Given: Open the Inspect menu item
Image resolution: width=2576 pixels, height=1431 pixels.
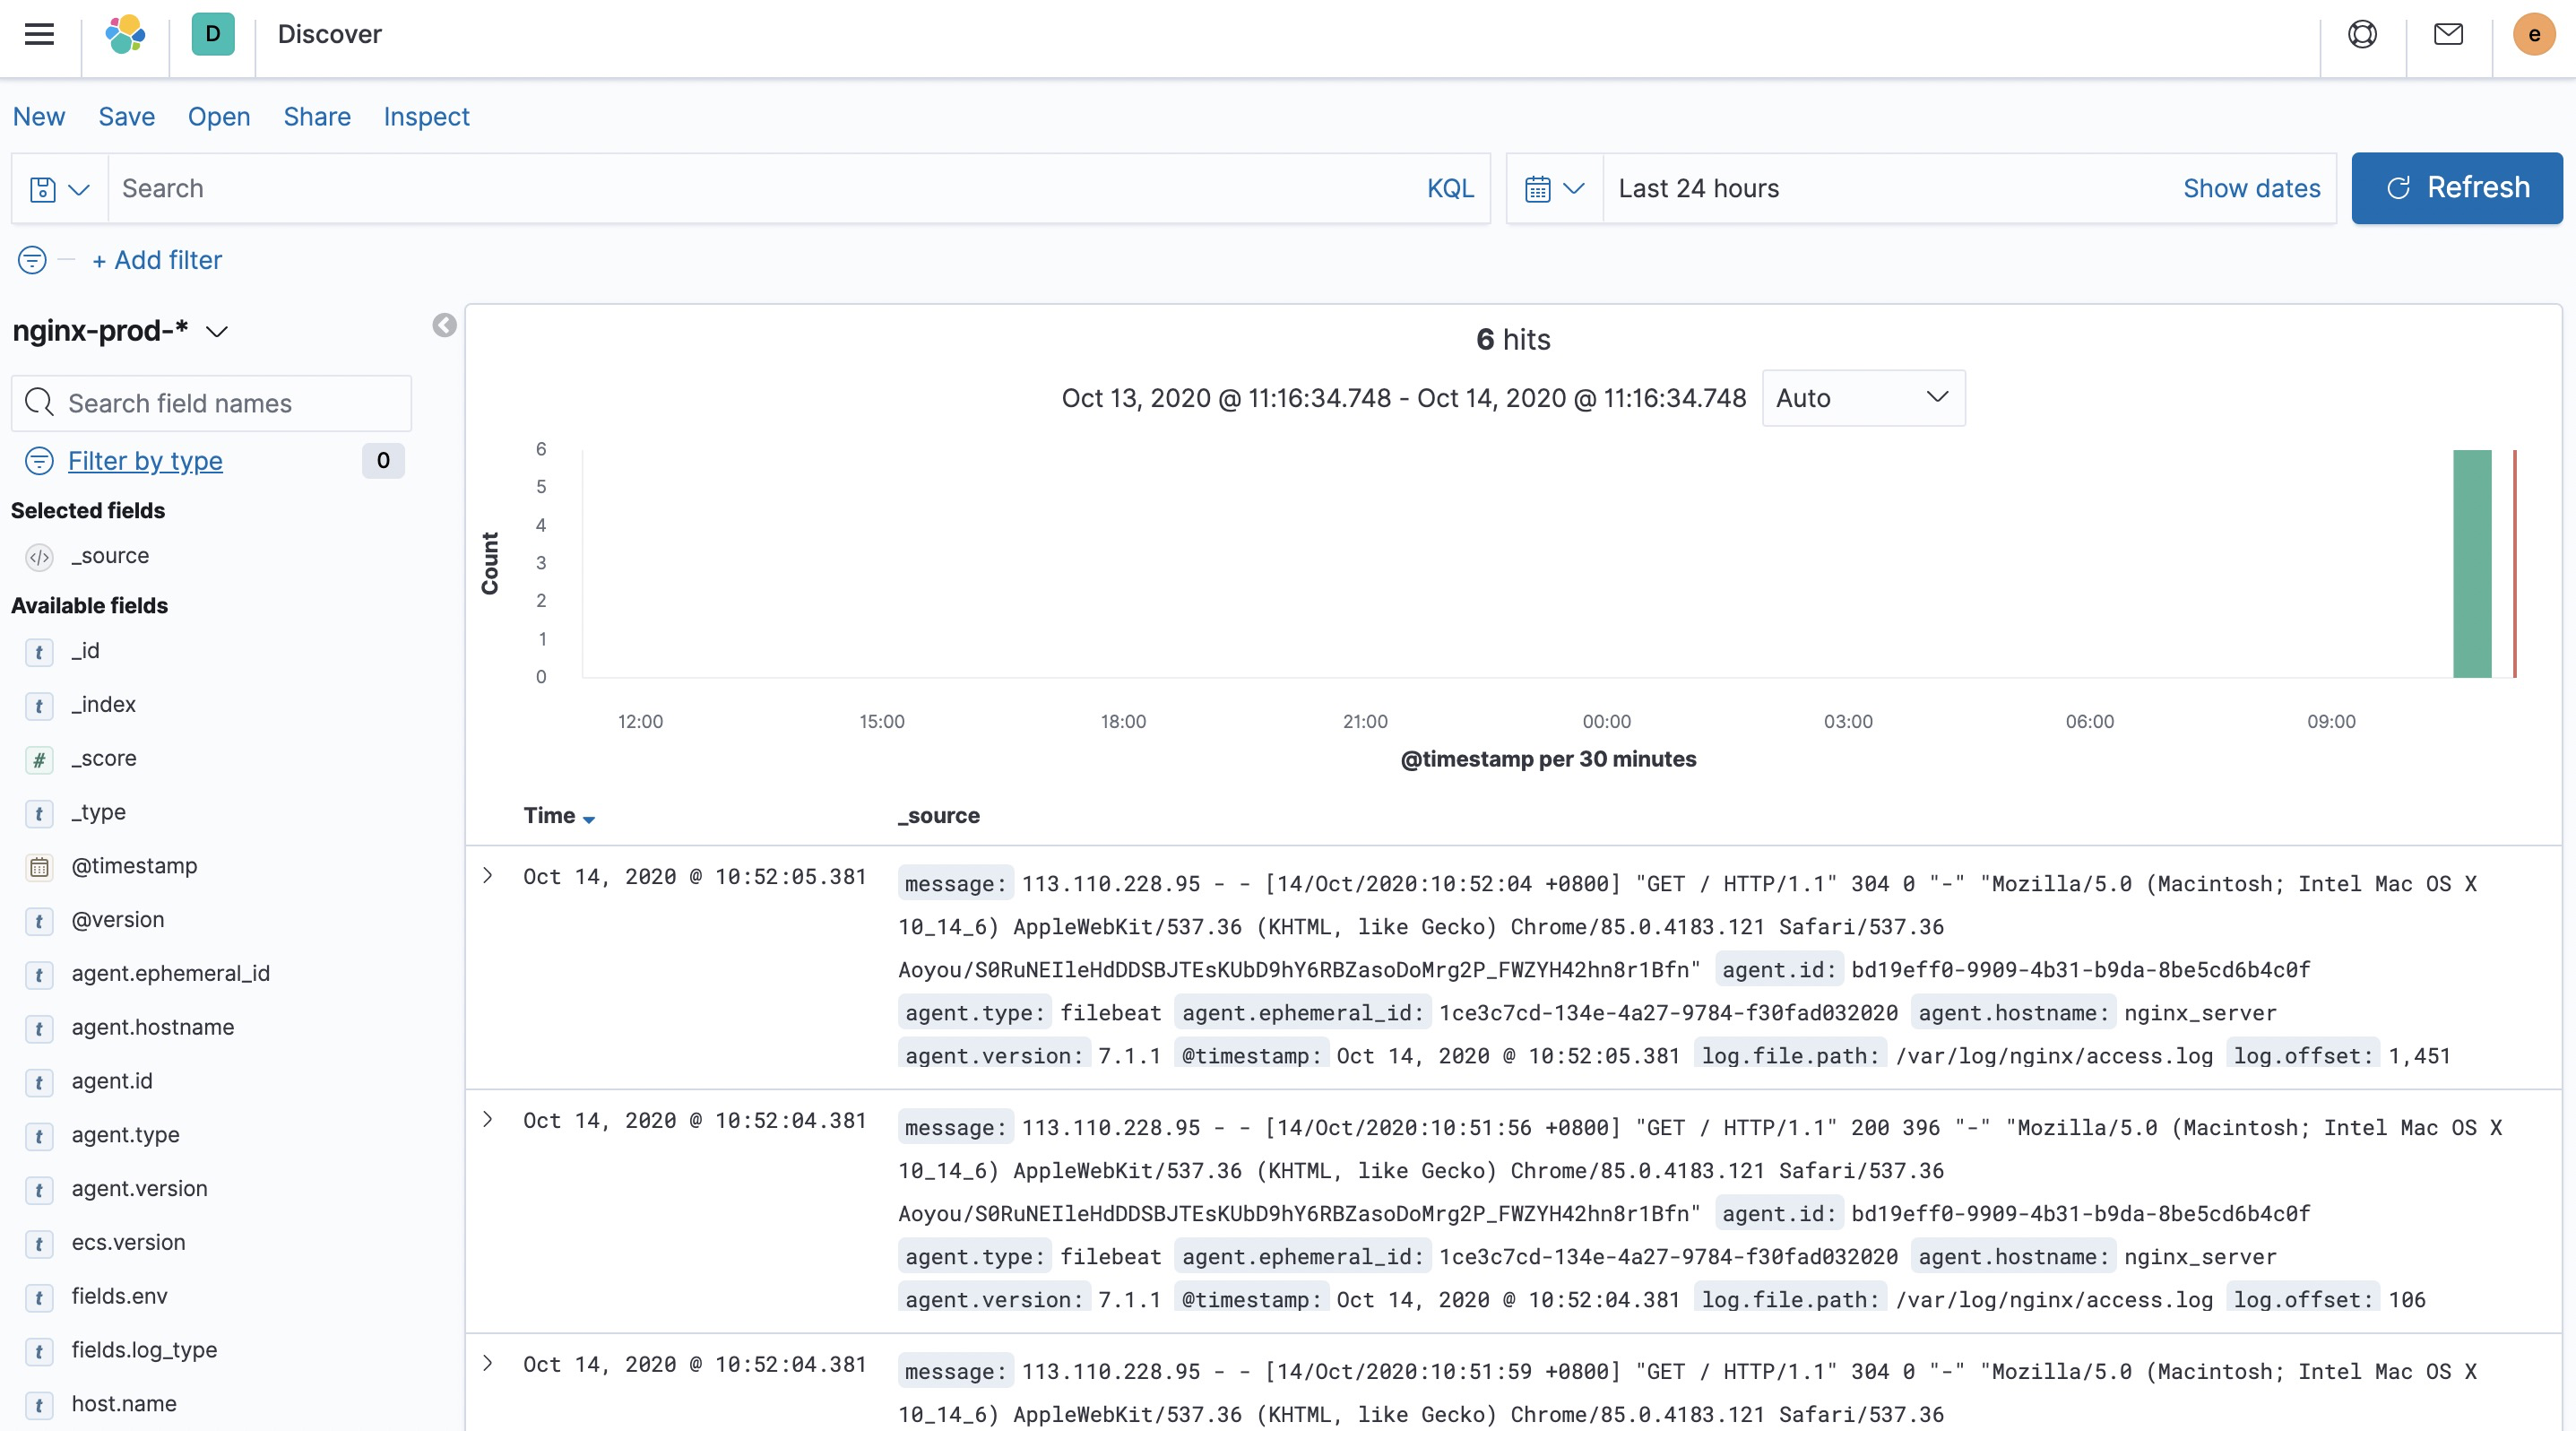Looking at the screenshot, I should [x=426, y=117].
